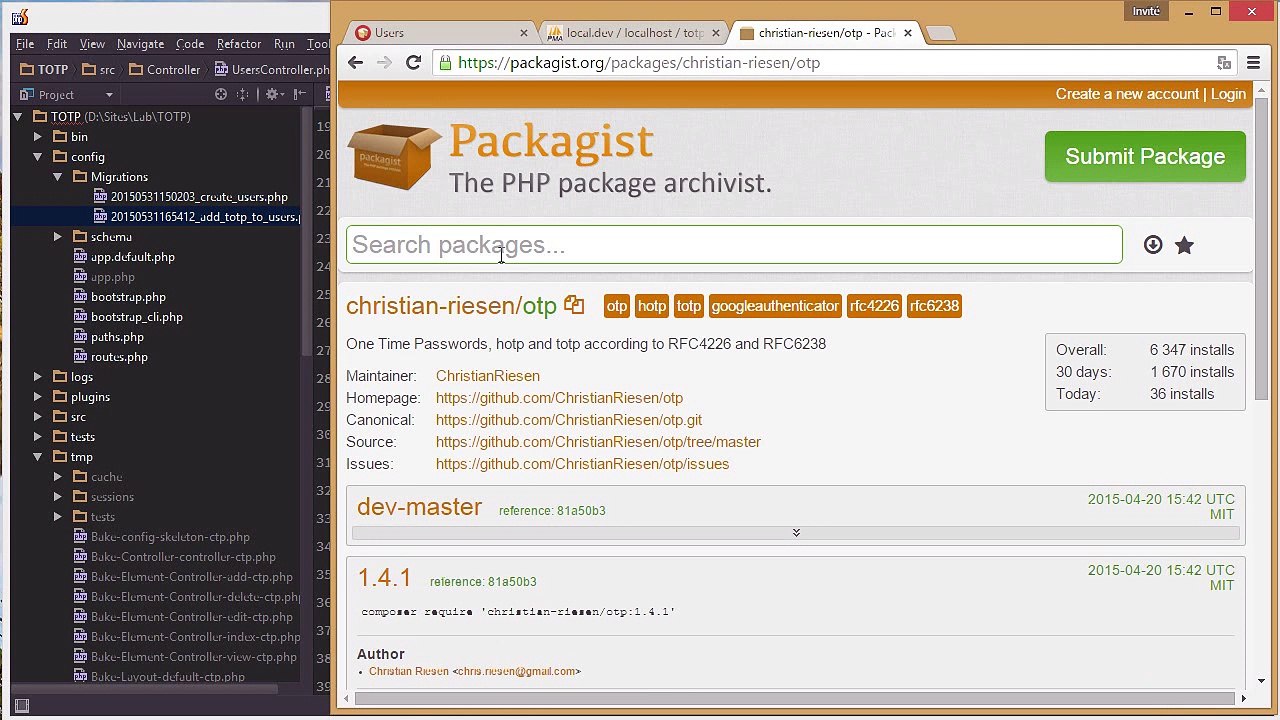
Task: Click src breadcrumb in navigation bar
Action: tap(98, 70)
